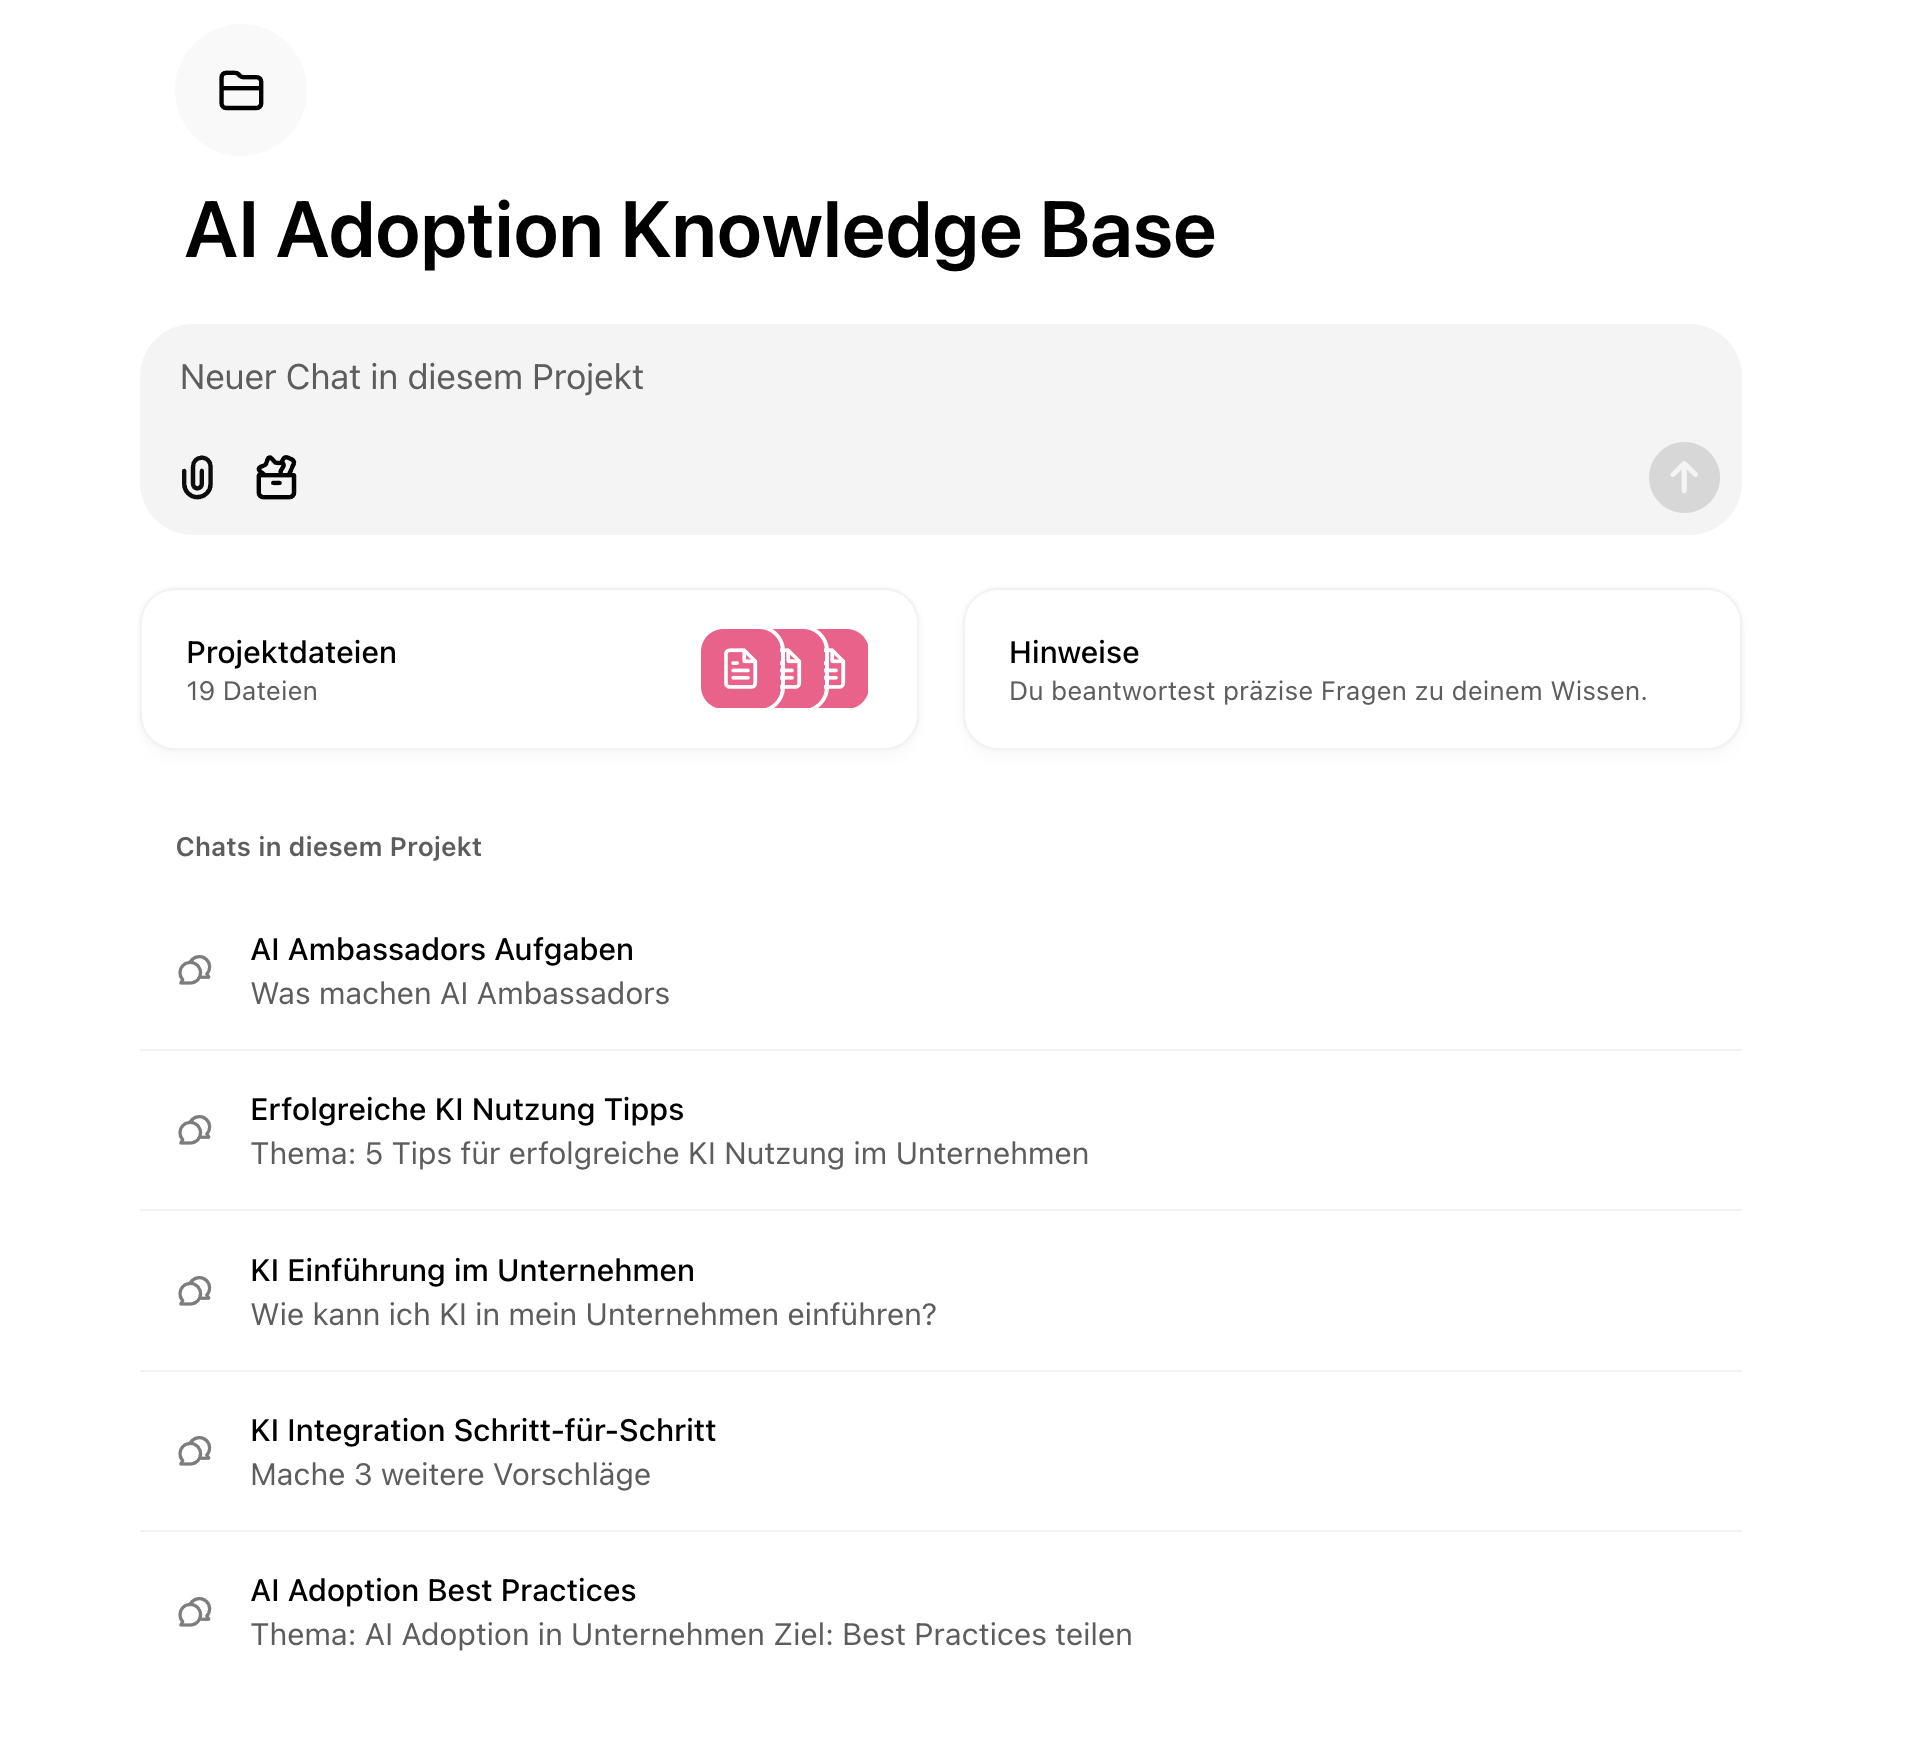Open the tools toolbox icon
This screenshot has height=1740, width=1916.
(276, 477)
